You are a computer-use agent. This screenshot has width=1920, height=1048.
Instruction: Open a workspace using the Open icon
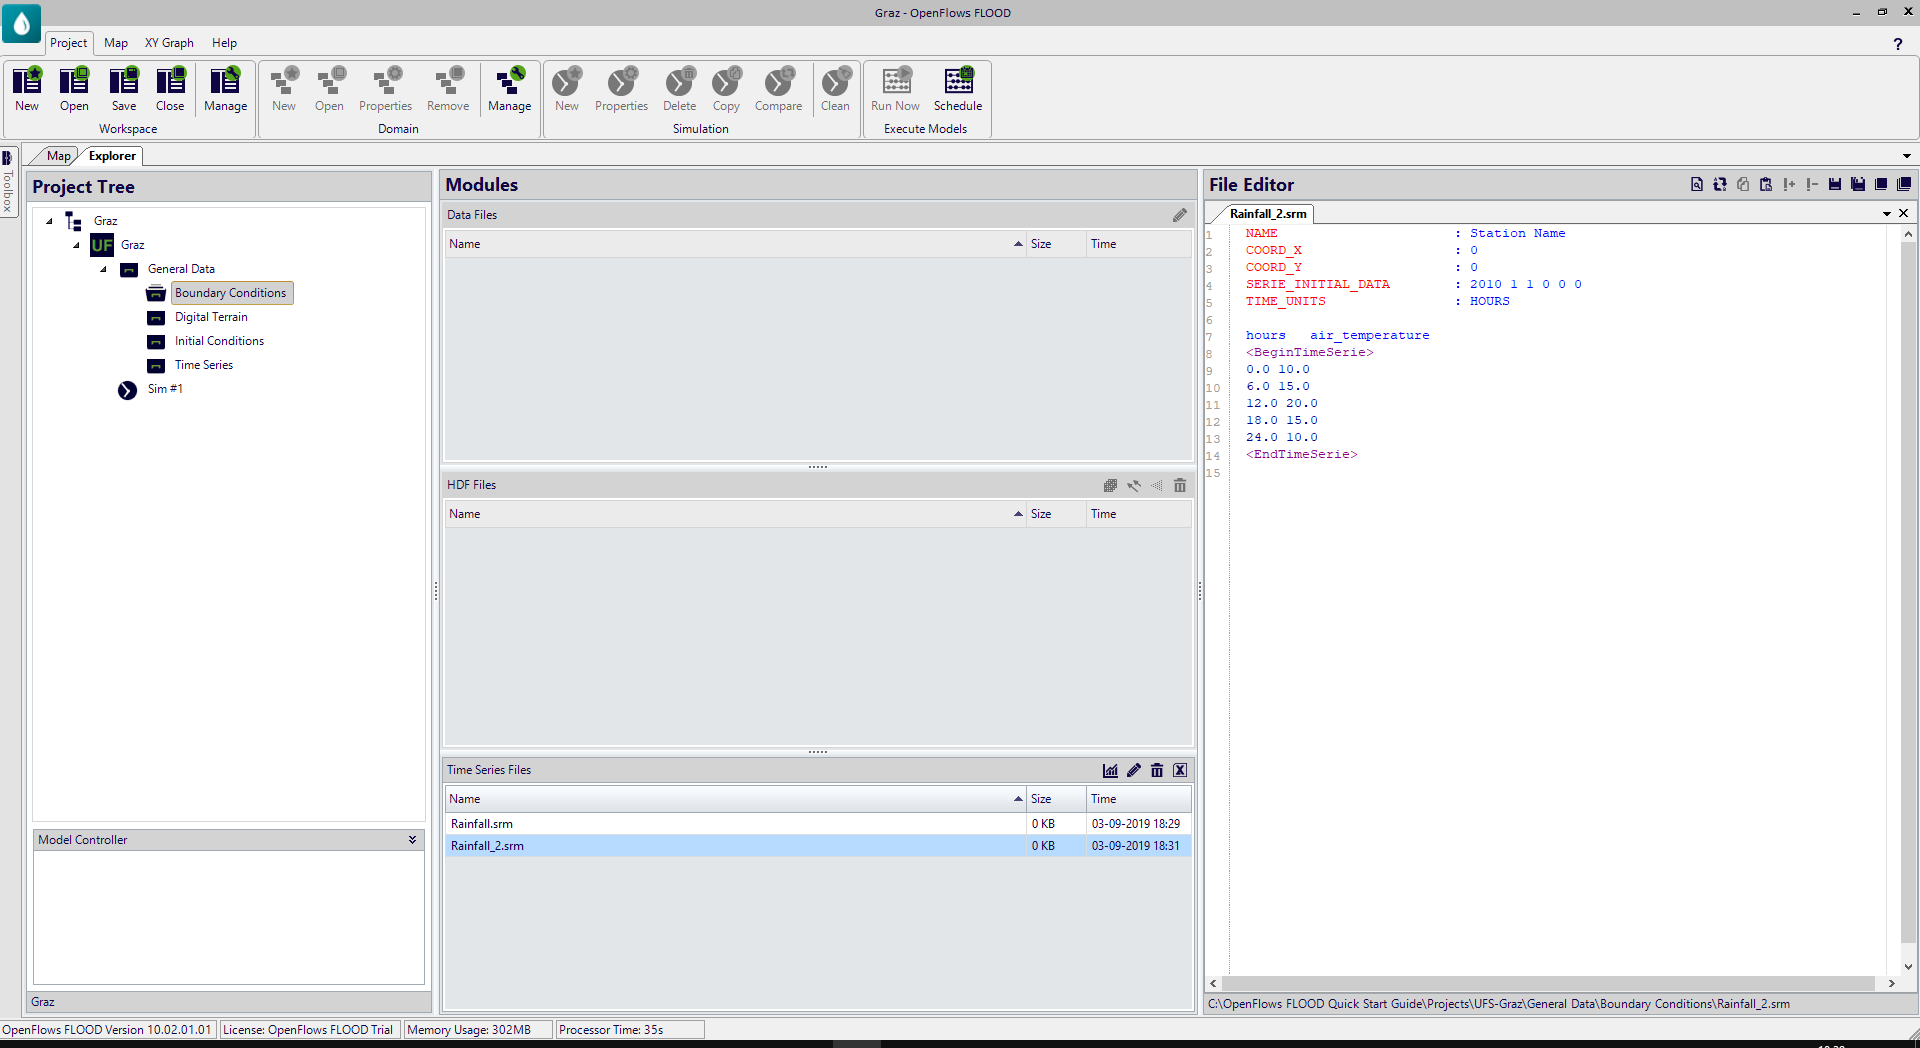tap(74, 89)
